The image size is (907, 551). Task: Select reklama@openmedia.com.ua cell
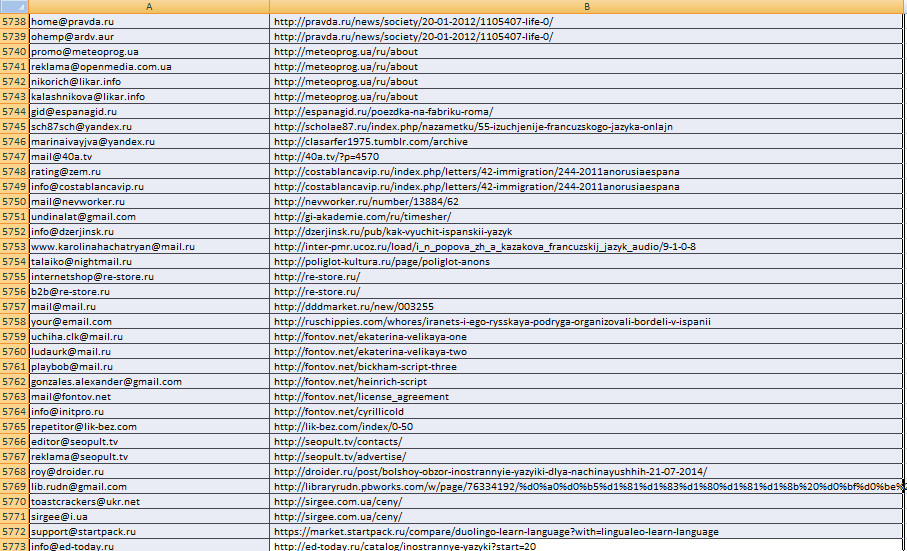click(149, 66)
